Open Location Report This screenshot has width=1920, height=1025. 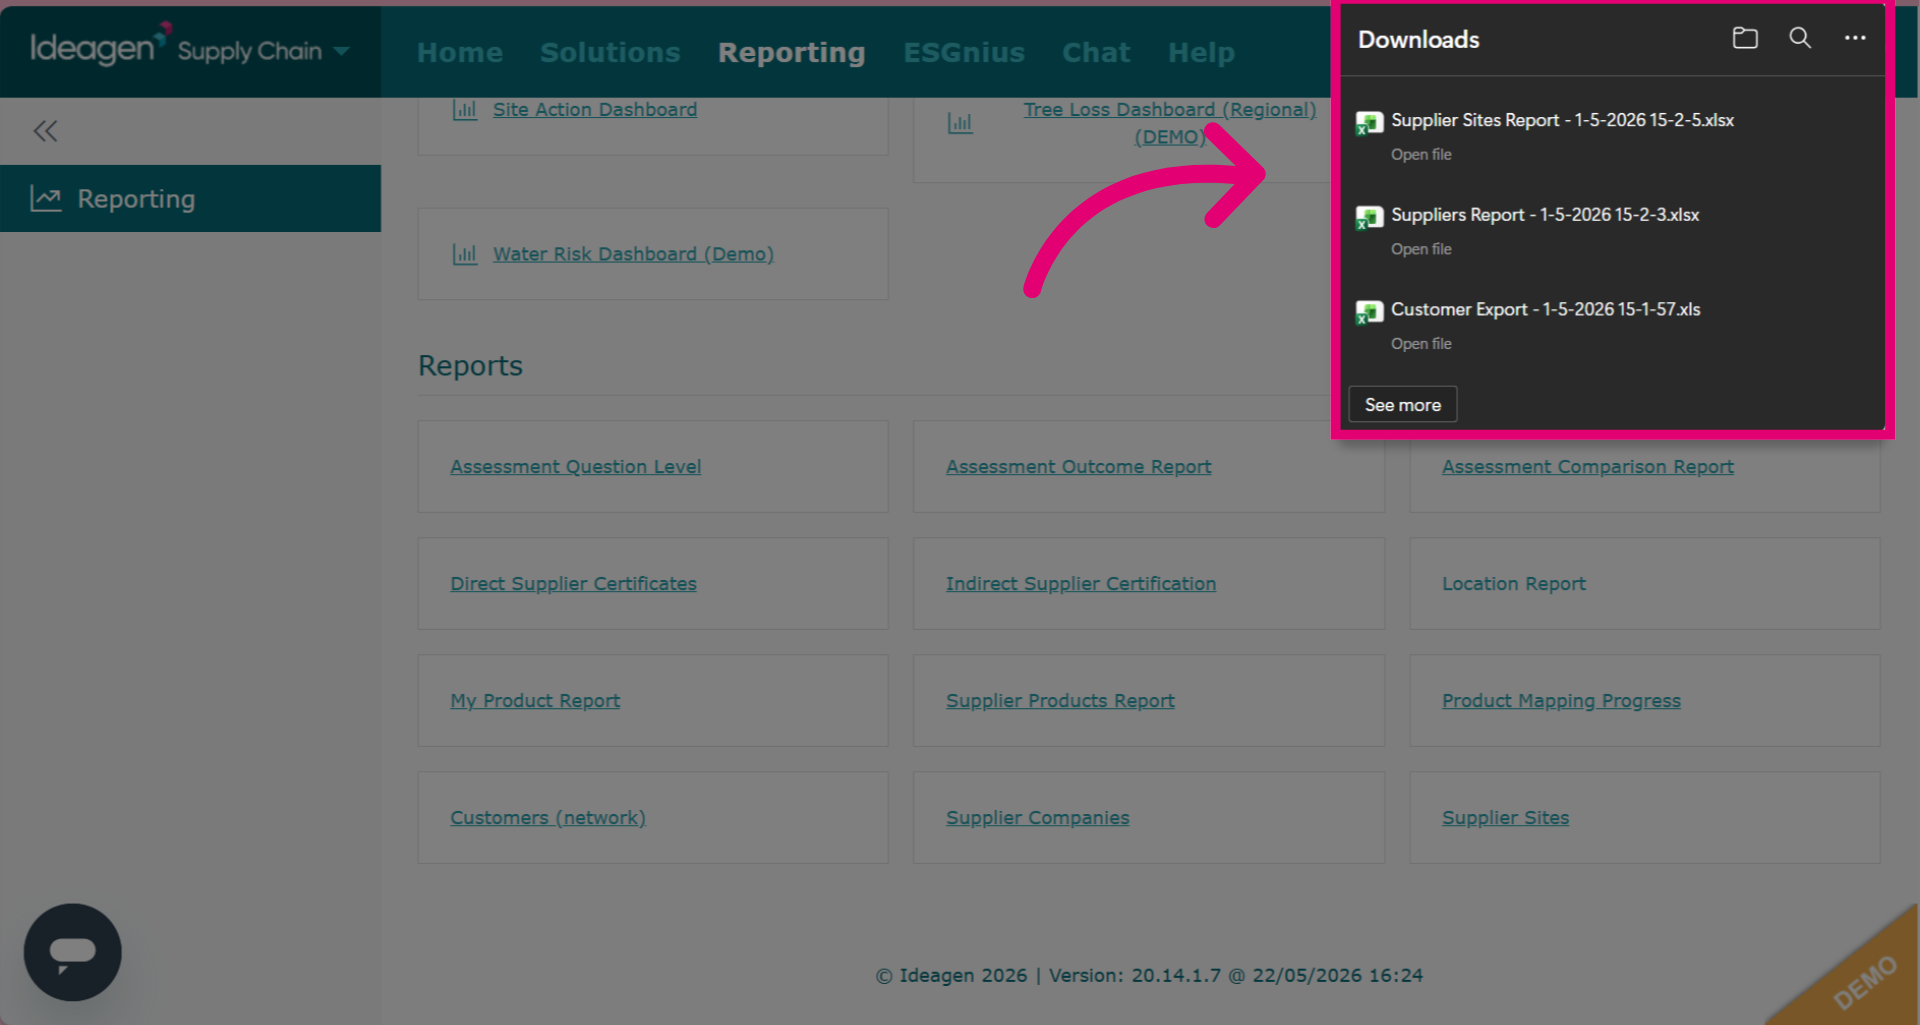[1514, 584]
